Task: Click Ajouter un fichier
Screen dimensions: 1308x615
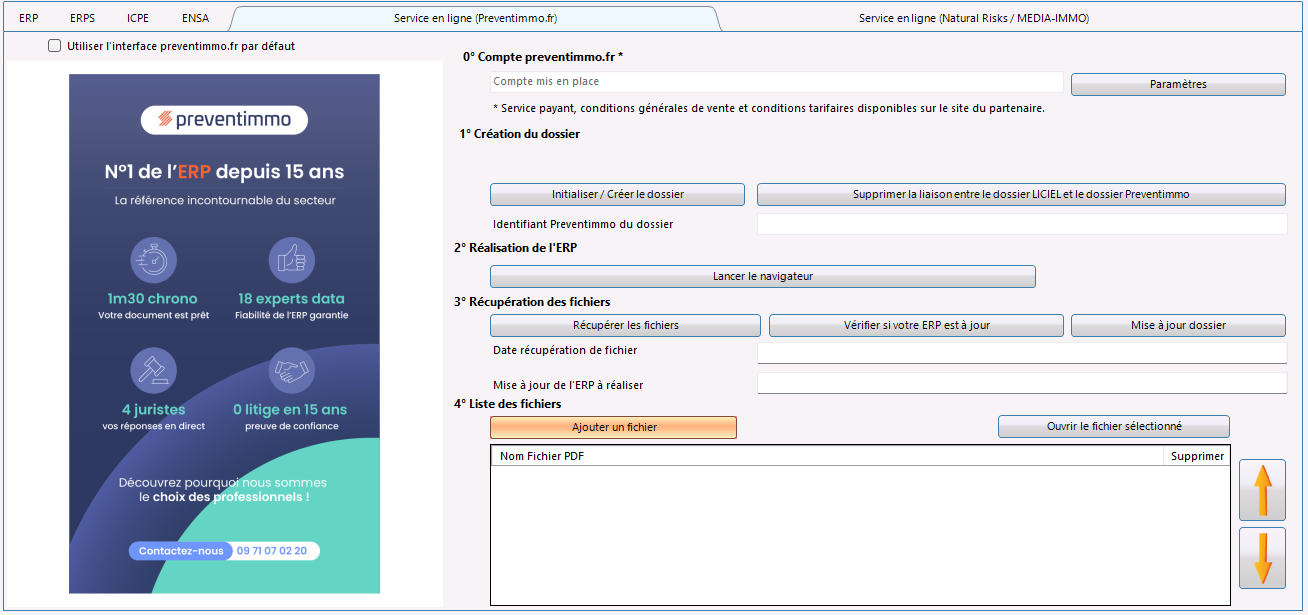Action: (x=613, y=427)
